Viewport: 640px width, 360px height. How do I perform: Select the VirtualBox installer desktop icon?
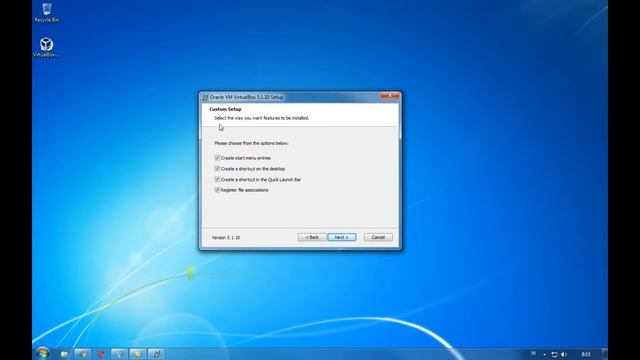point(46,47)
